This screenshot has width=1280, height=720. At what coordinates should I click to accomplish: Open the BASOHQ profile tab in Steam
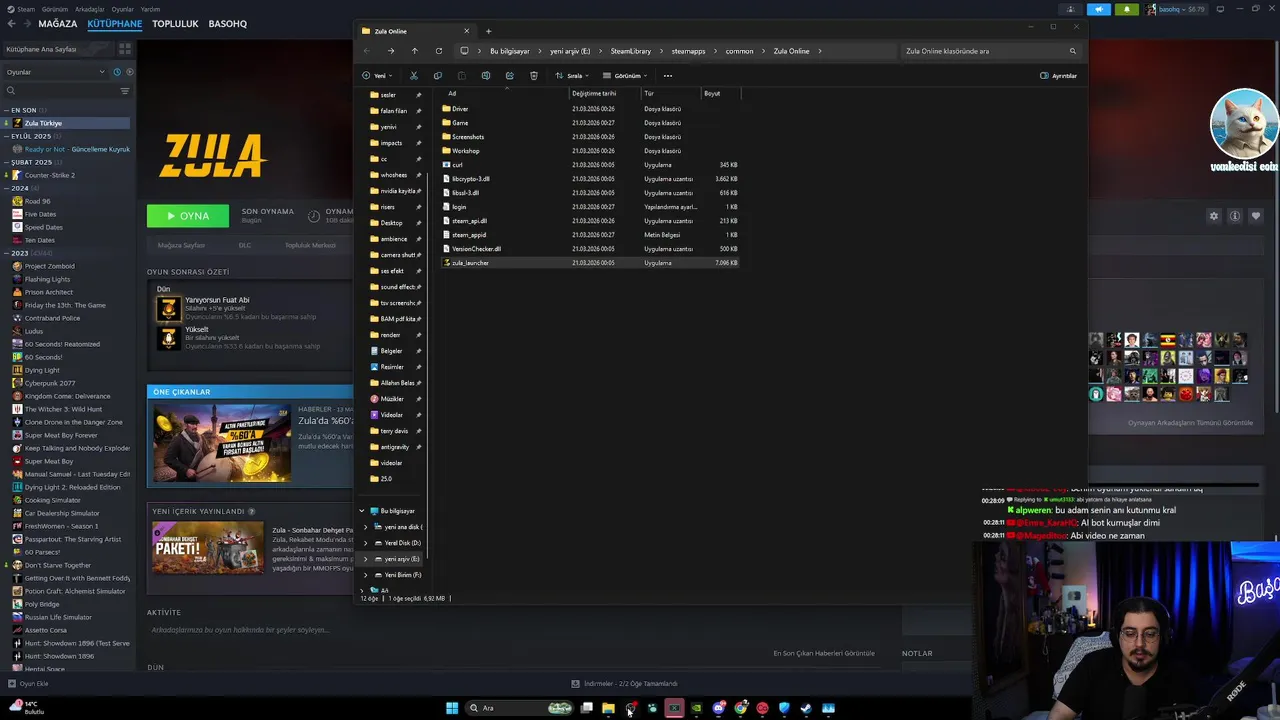(228, 23)
